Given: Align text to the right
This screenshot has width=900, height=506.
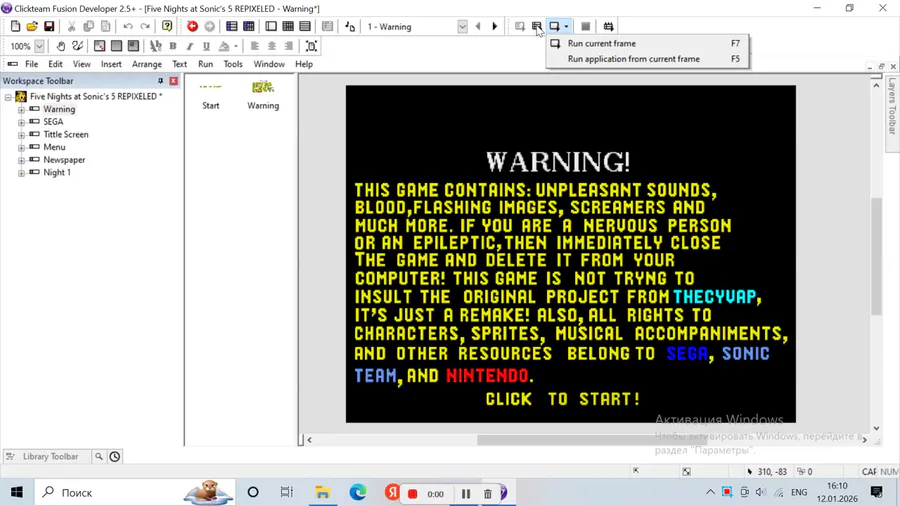Looking at the screenshot, I should pyautogui.click(x=288, y=46).
